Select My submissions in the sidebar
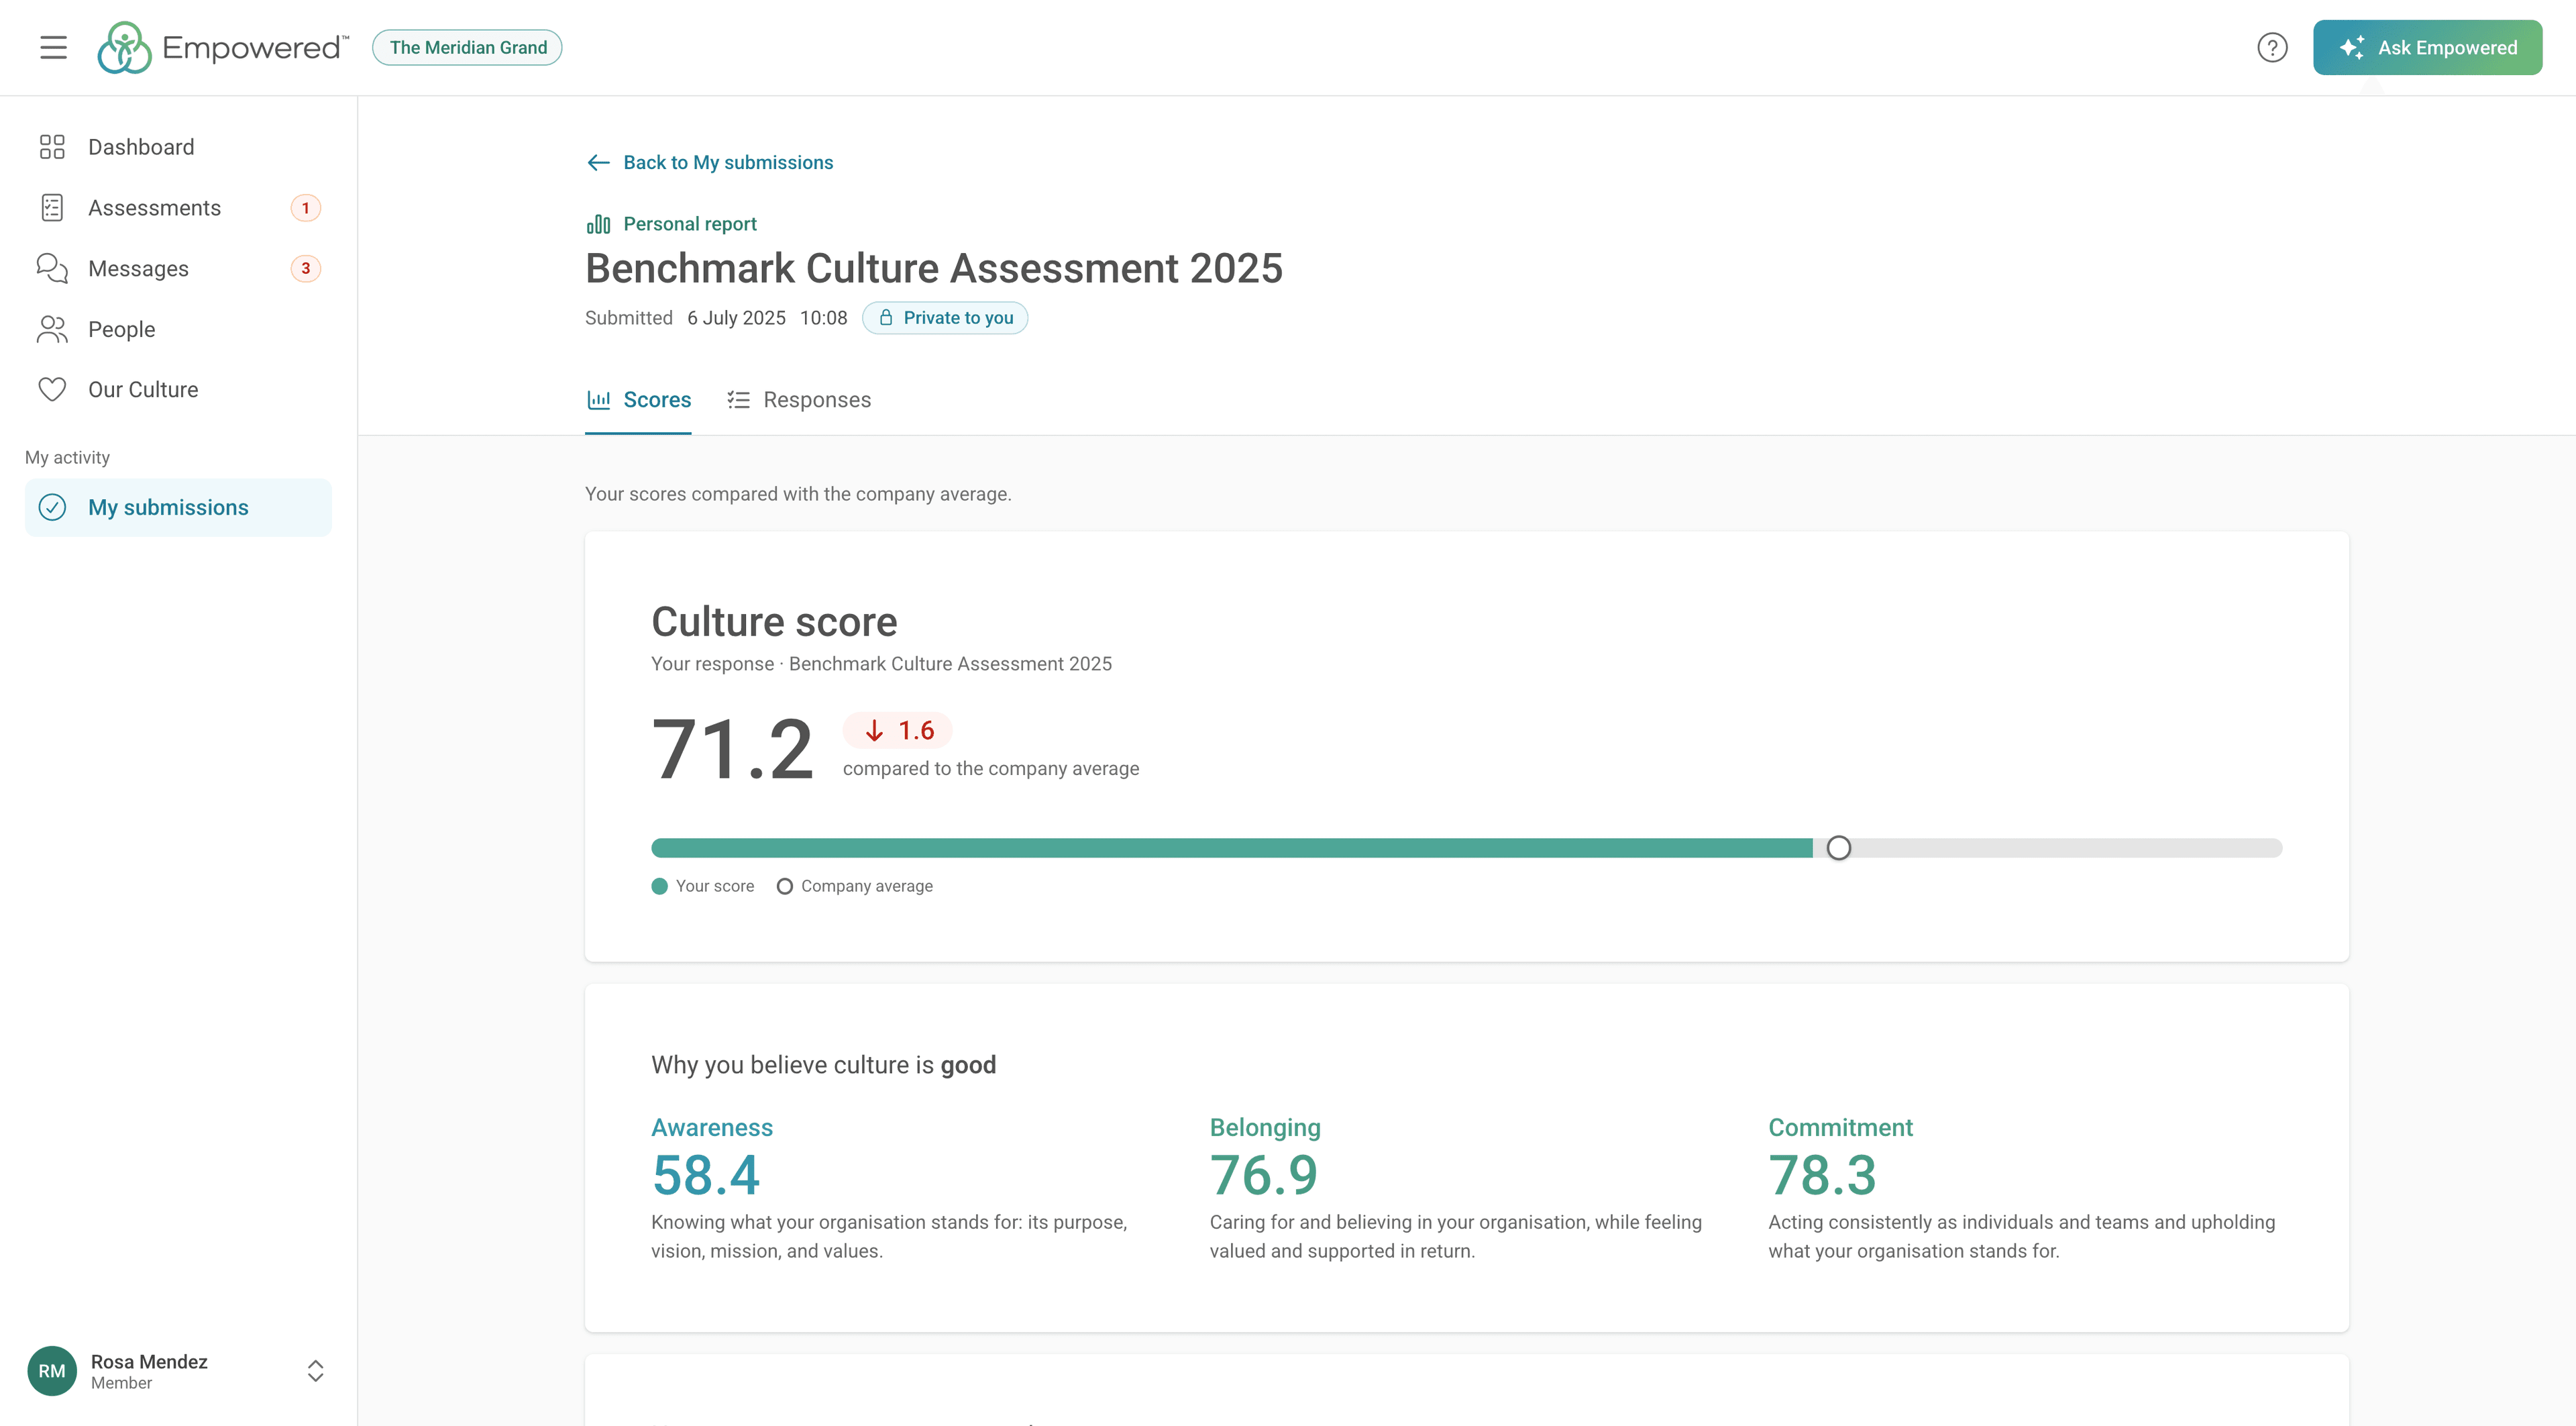The width and height of the screenshot is (2576, 1426). tap(178, 507)
